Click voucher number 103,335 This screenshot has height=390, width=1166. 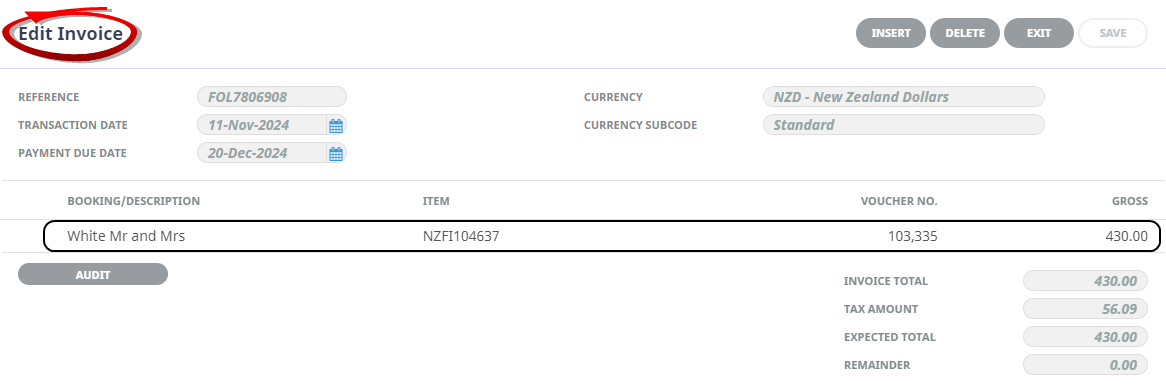(913, 237)
